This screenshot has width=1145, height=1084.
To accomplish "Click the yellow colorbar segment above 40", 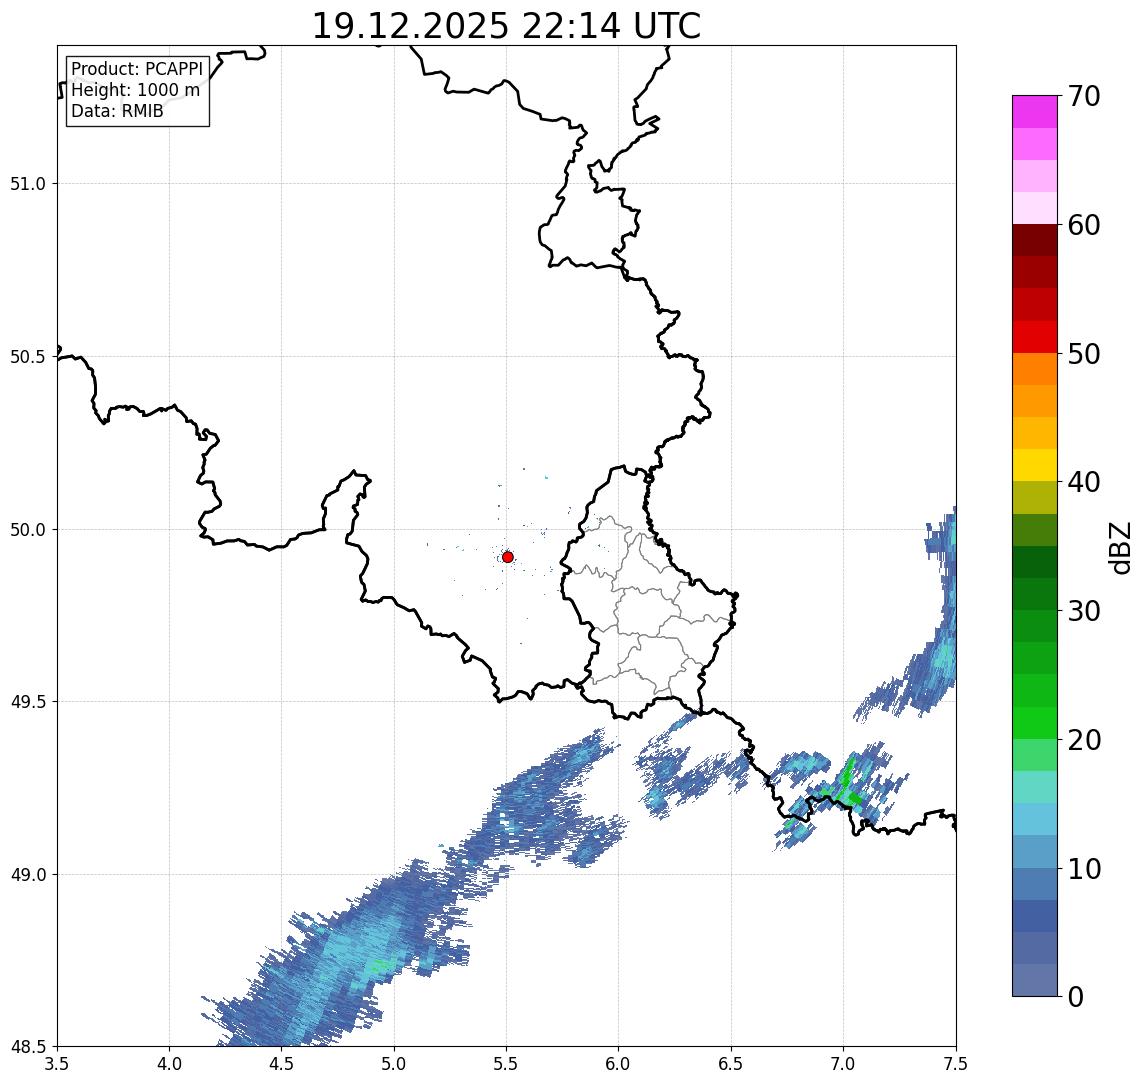I will (x=1035, y=465).
